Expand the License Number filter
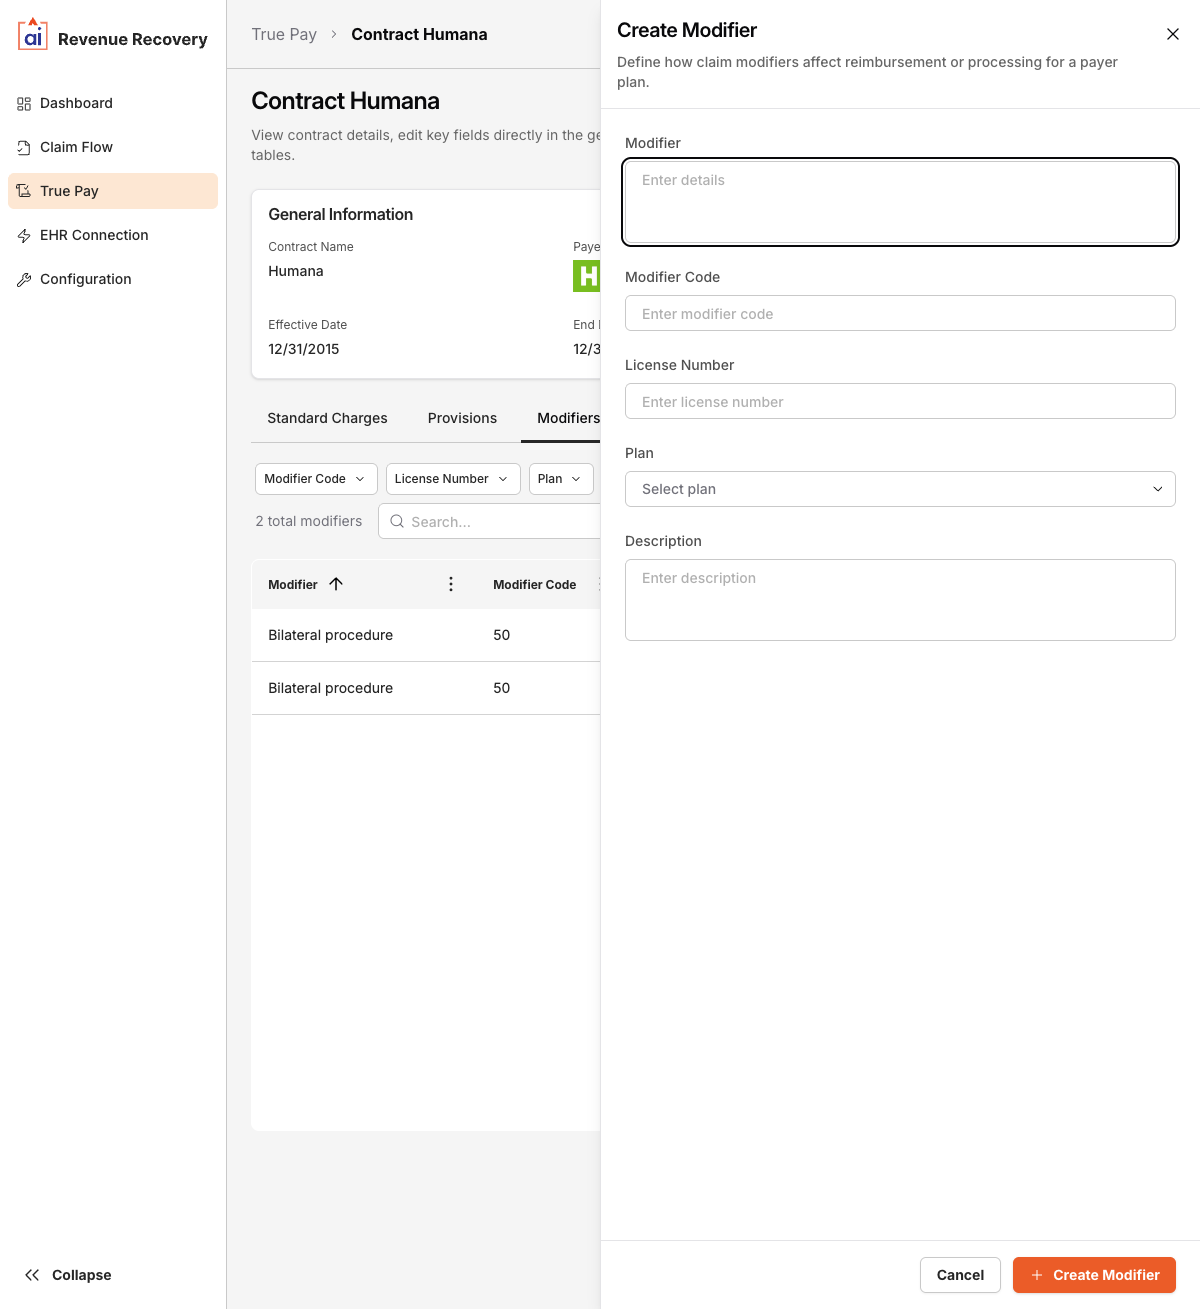Viewport: 1200px width, 1309px height. [x=452, y=479]
